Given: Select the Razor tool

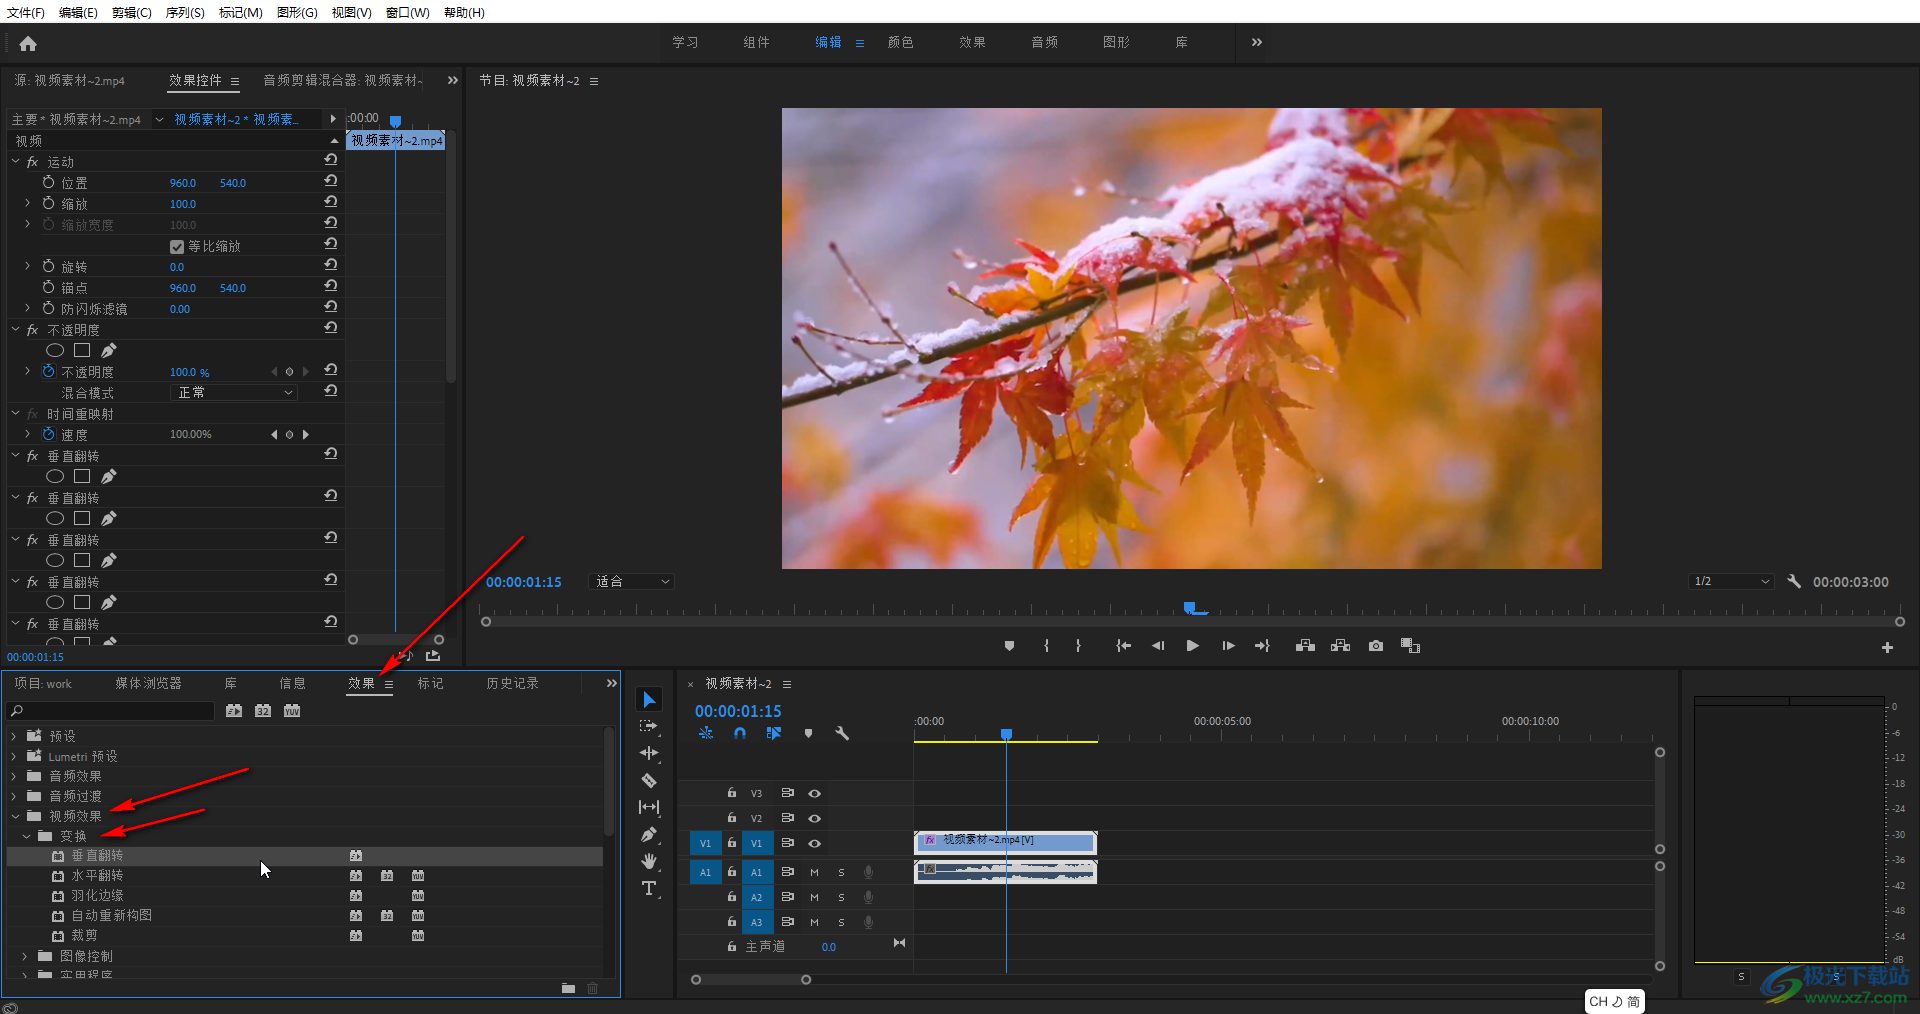Looking at the screenshot, I should [x=649, y=780].
